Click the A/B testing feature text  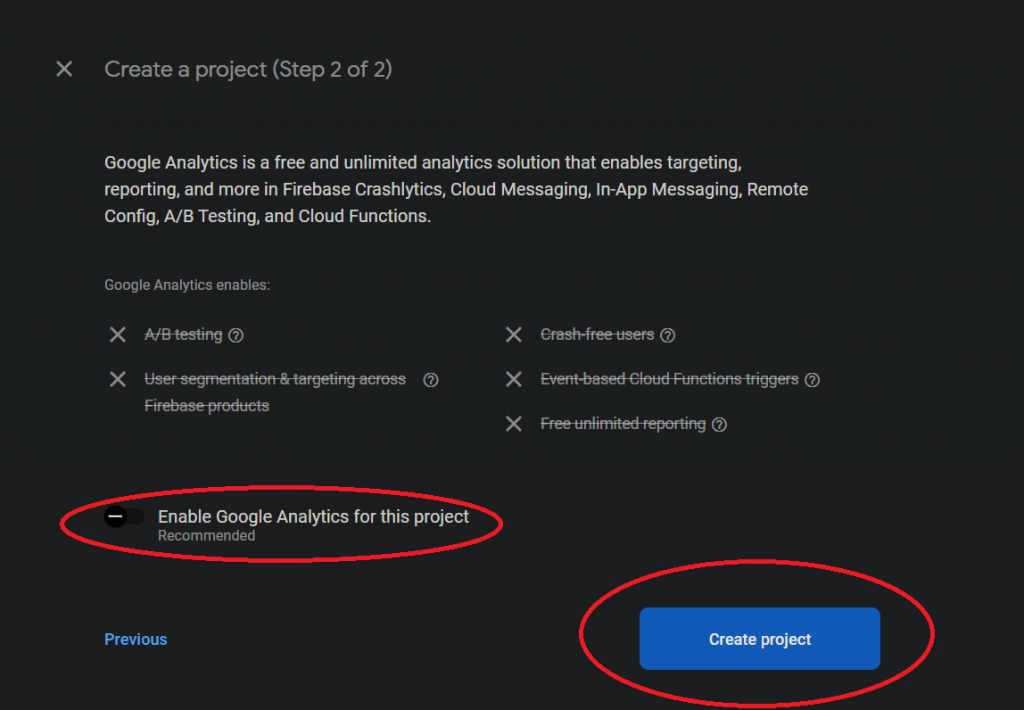pyautogui.click(x=183, y=334)
